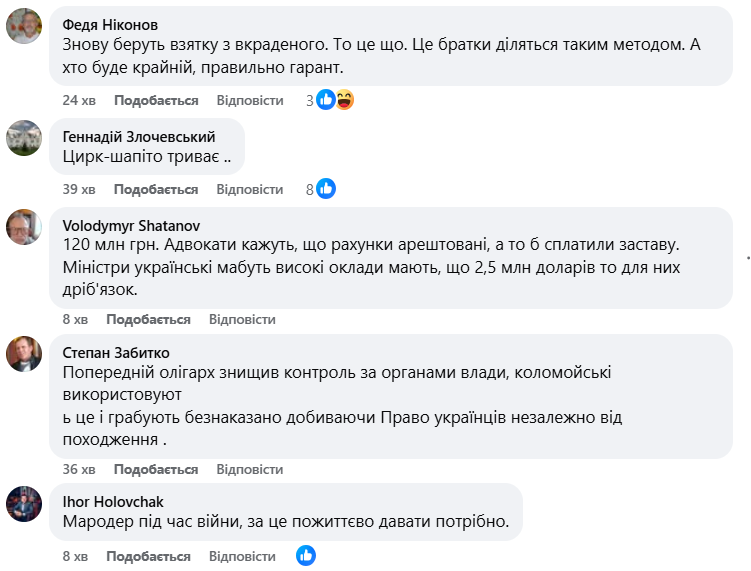The width and height of the screenshot is (751, 571).
Task: Reply to Федя Ніконов's comment
Action: (x=250, y=100)
